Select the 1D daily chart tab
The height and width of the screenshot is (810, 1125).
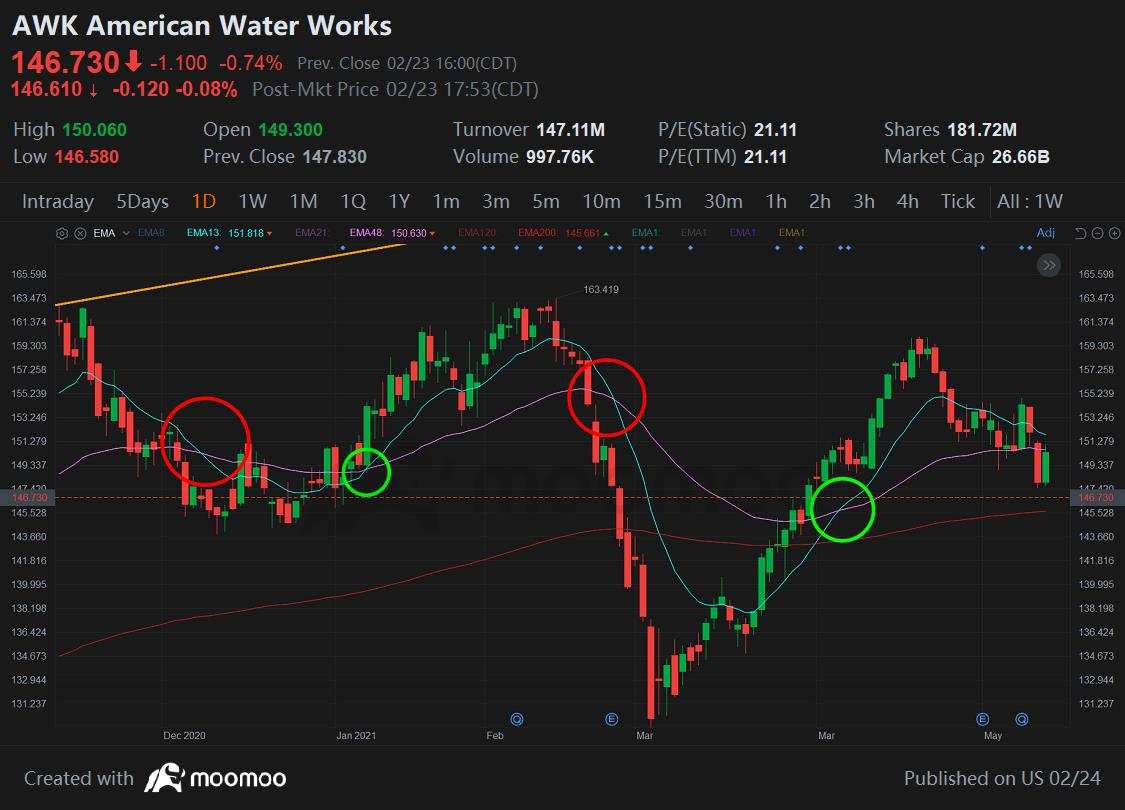(x=204, y=202)
